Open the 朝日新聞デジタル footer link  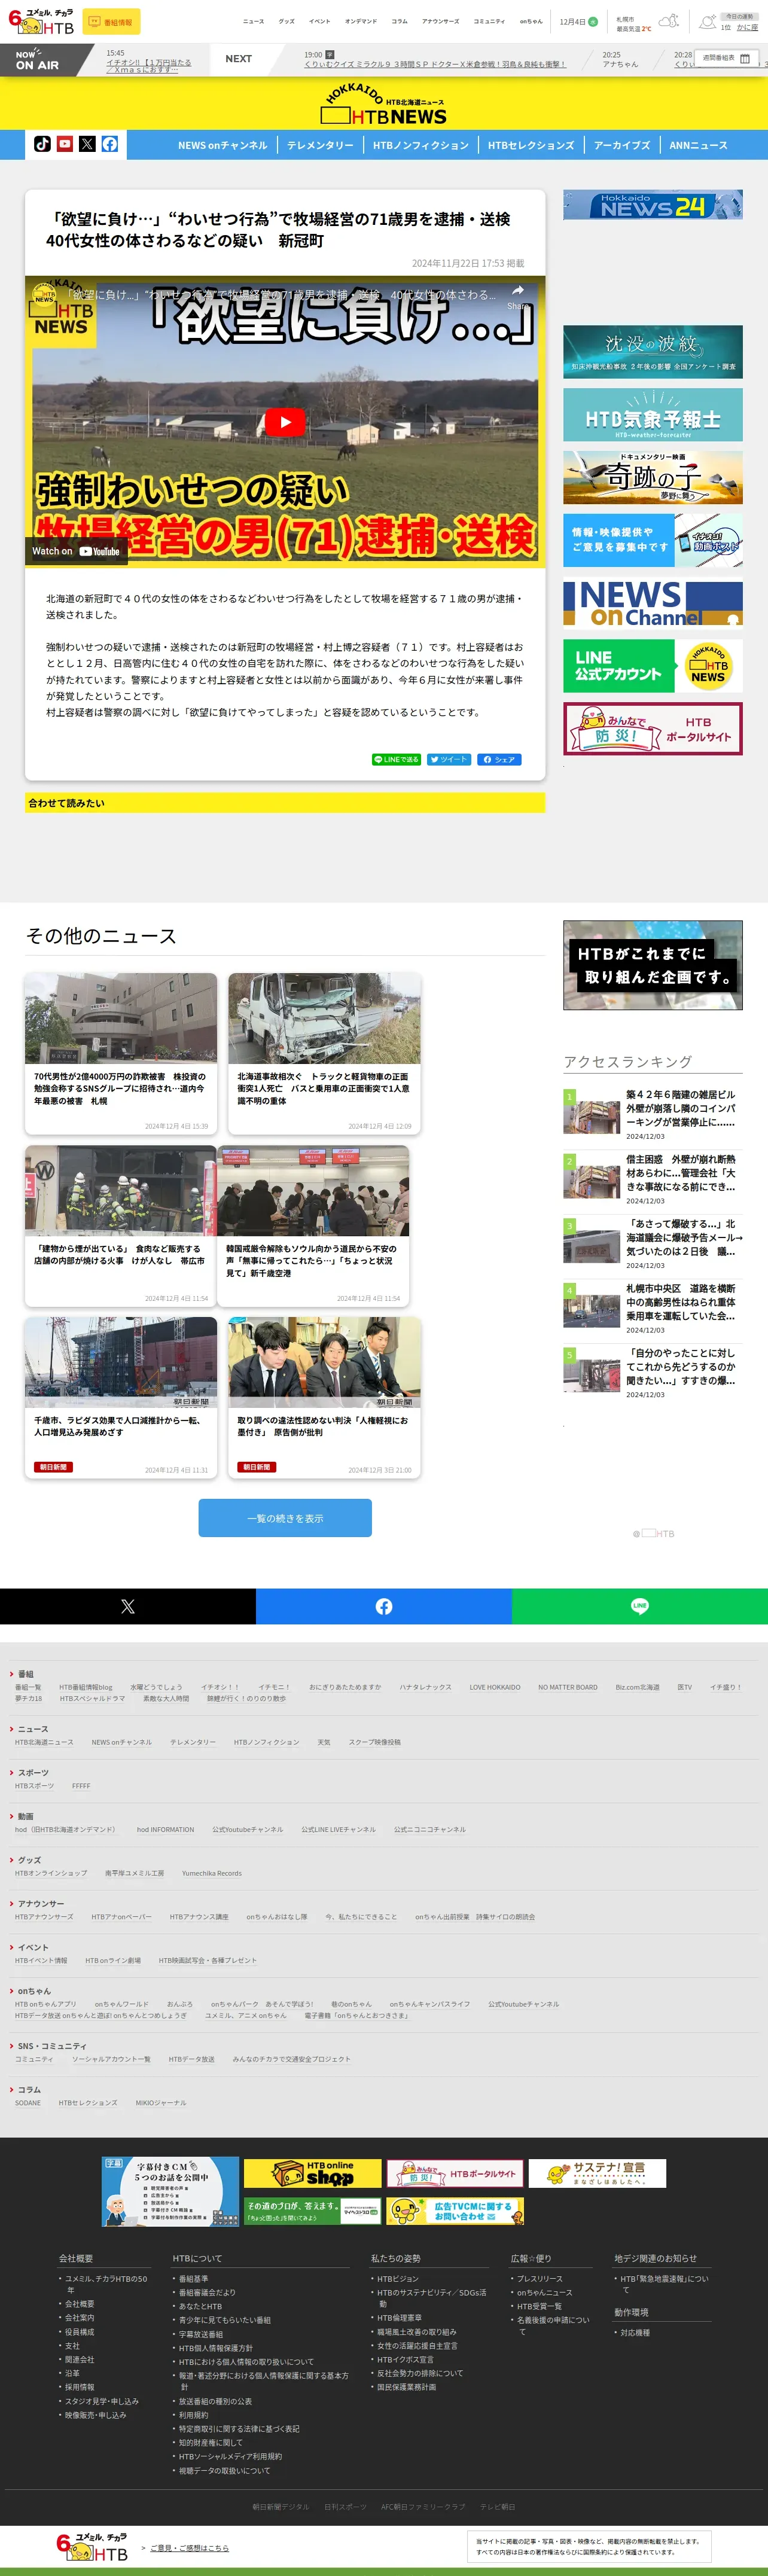point(281,2506)
